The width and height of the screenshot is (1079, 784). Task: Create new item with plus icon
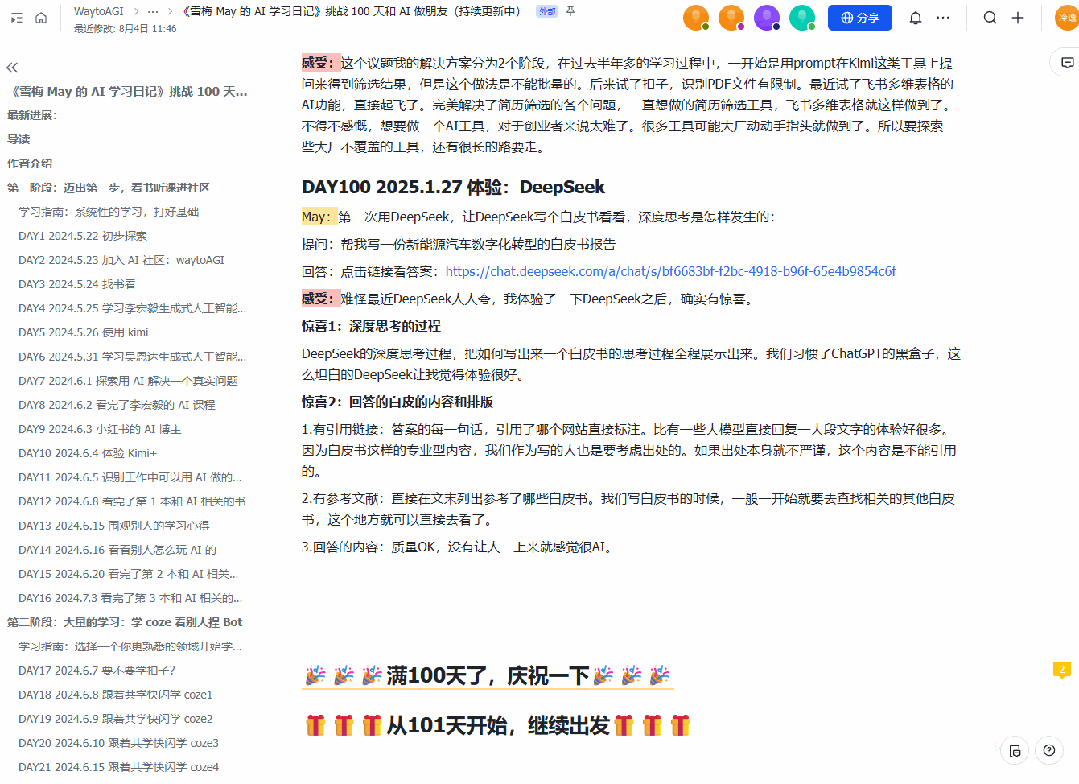tap(1017, 18)
